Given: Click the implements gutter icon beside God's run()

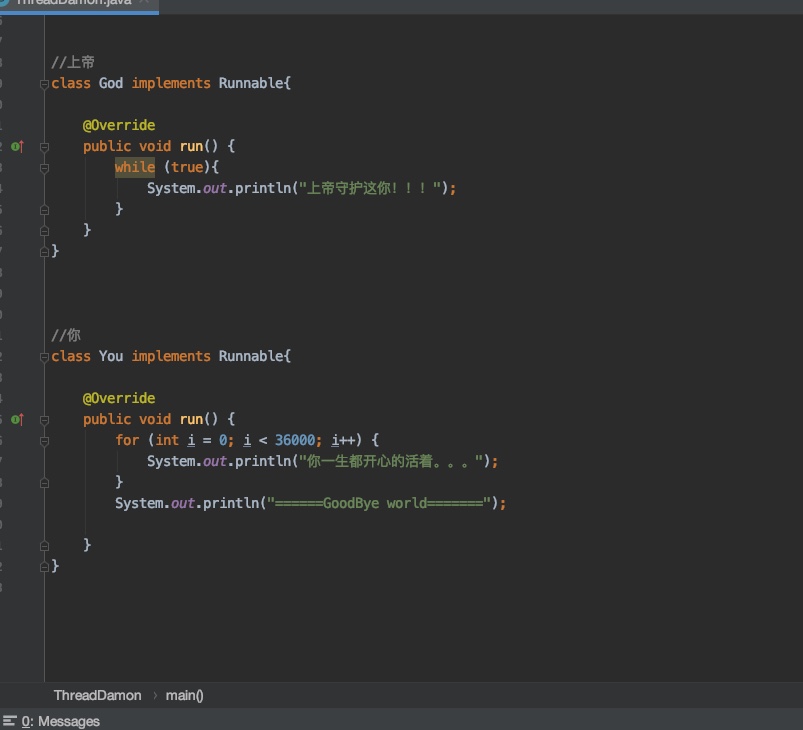Looking at the screenshot, I should click(x=16, y=146).
